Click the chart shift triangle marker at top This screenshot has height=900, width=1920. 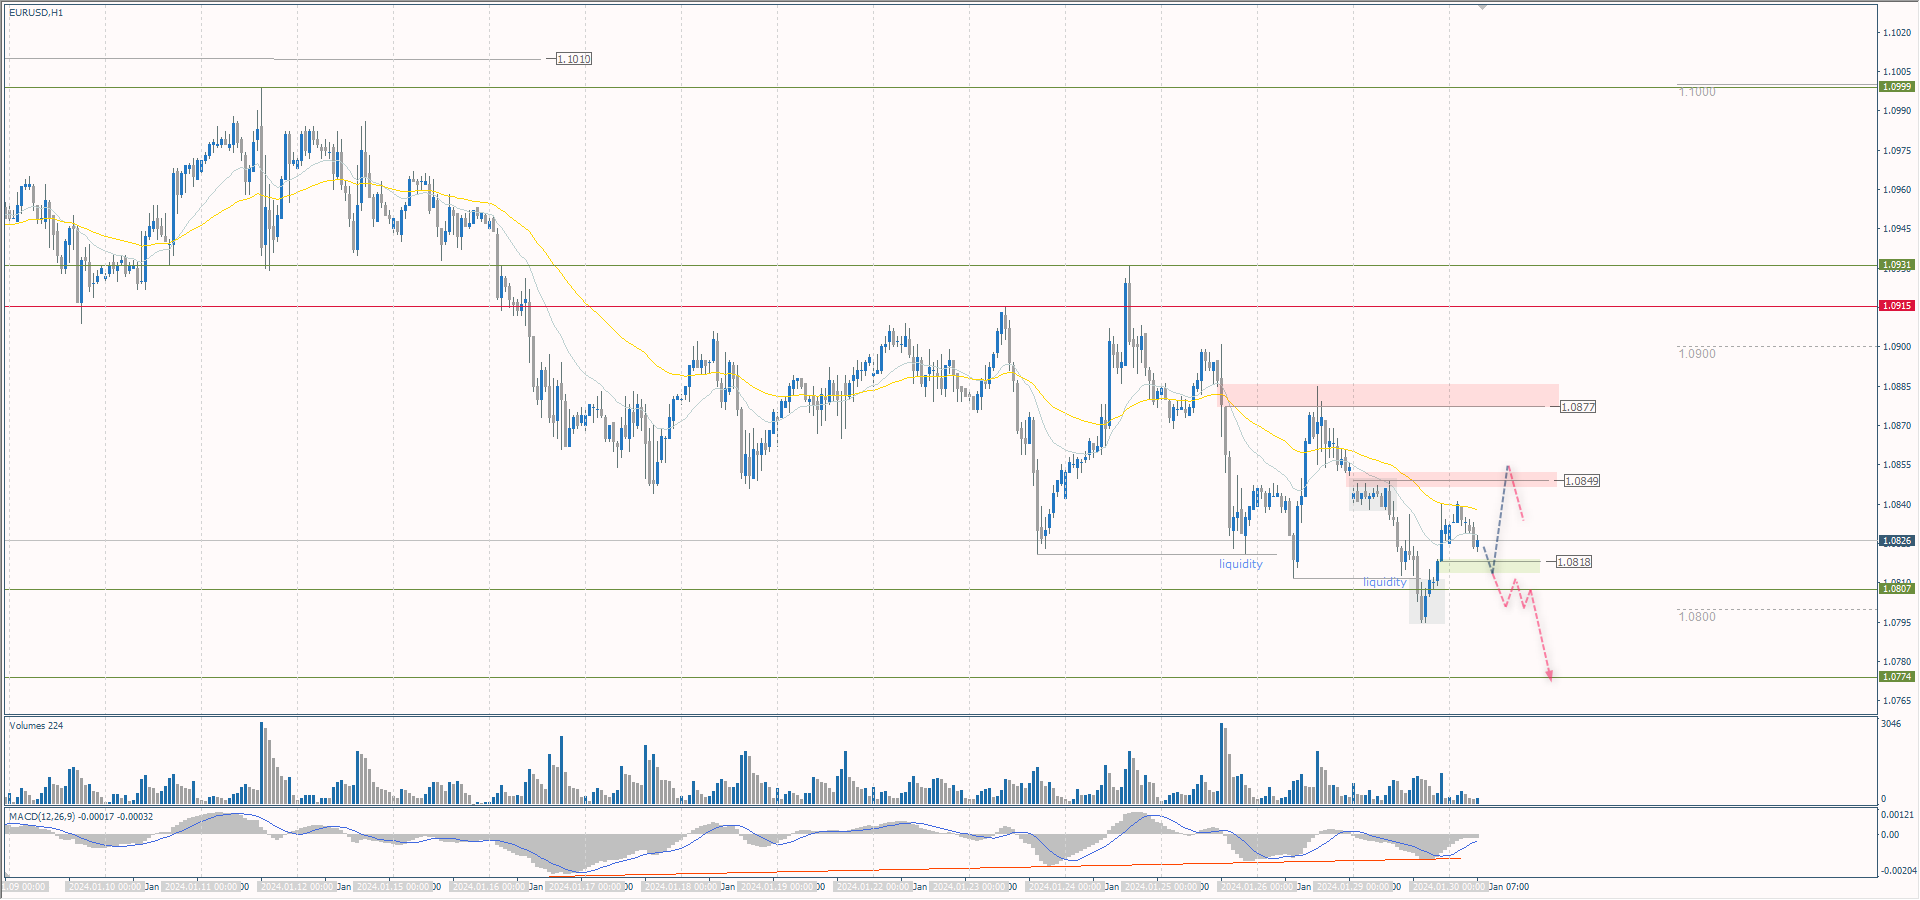pos(1483,7)
